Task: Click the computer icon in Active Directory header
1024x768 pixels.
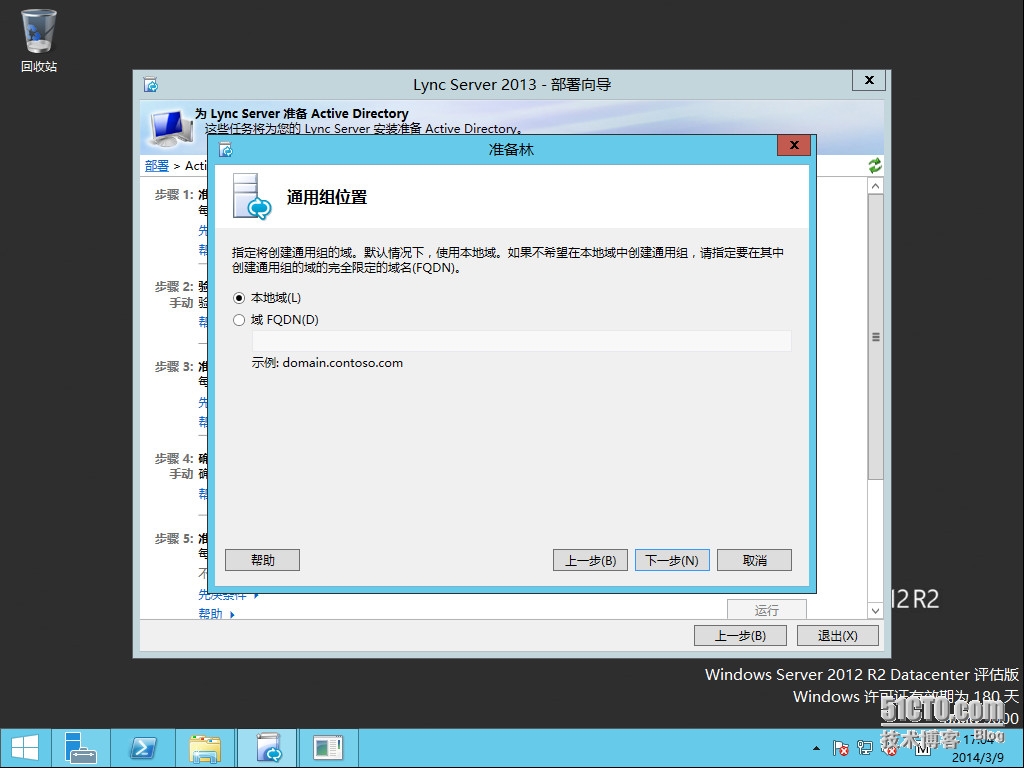Action: pyautogui.click(x=171, y=128)
